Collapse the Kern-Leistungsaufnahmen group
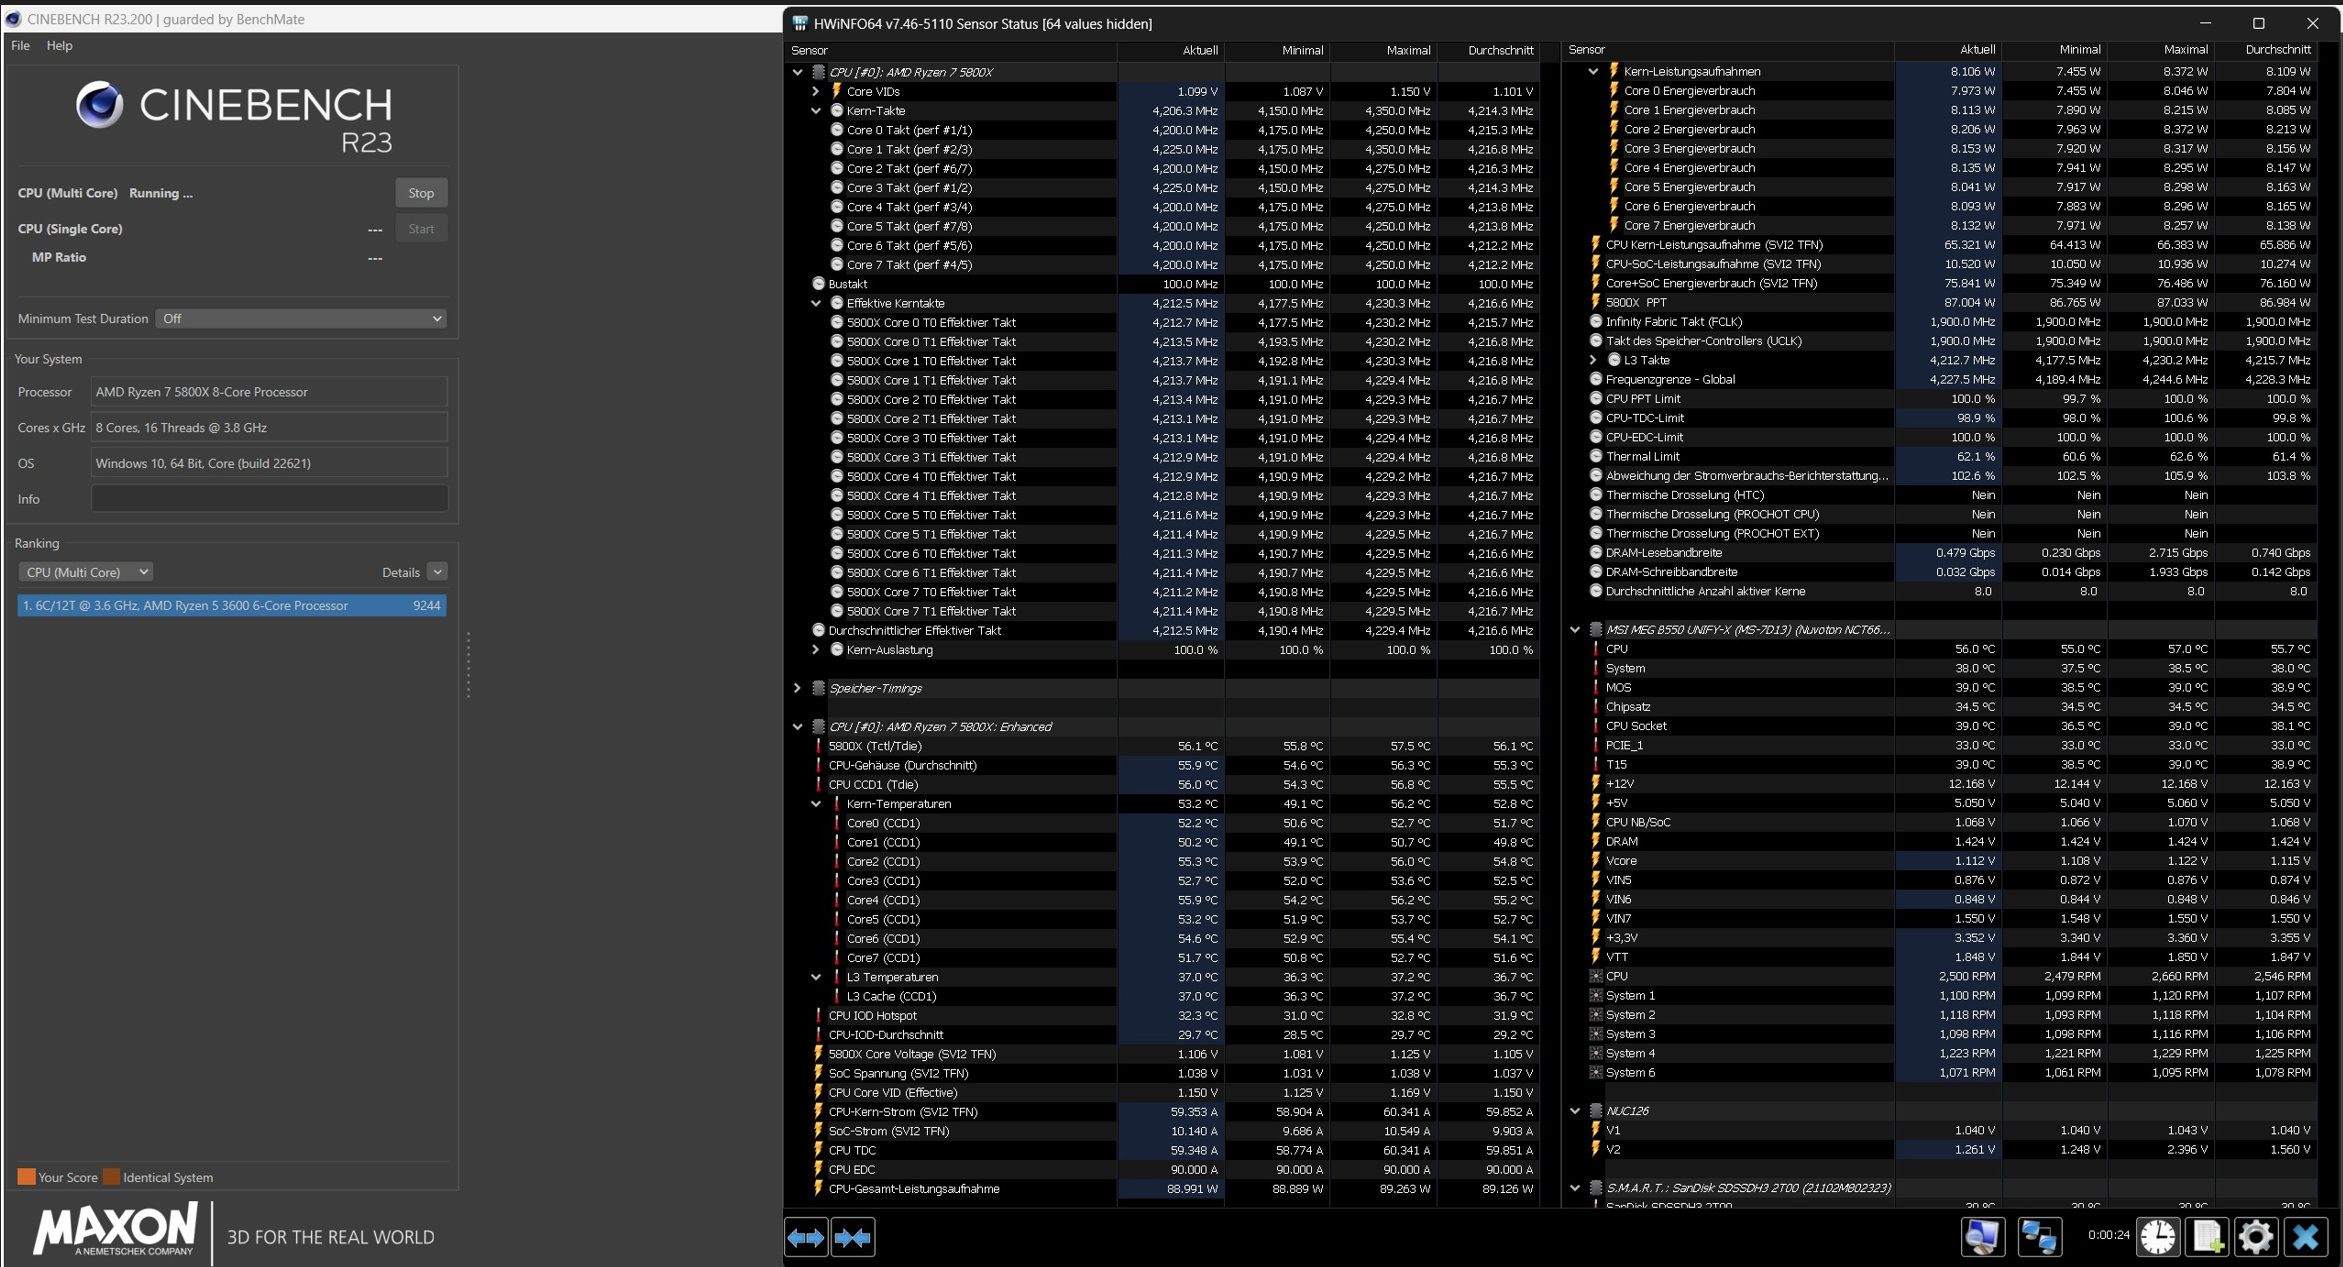The width and height of the screenshot is (2343, 1267). click(x=1593, y=71)
